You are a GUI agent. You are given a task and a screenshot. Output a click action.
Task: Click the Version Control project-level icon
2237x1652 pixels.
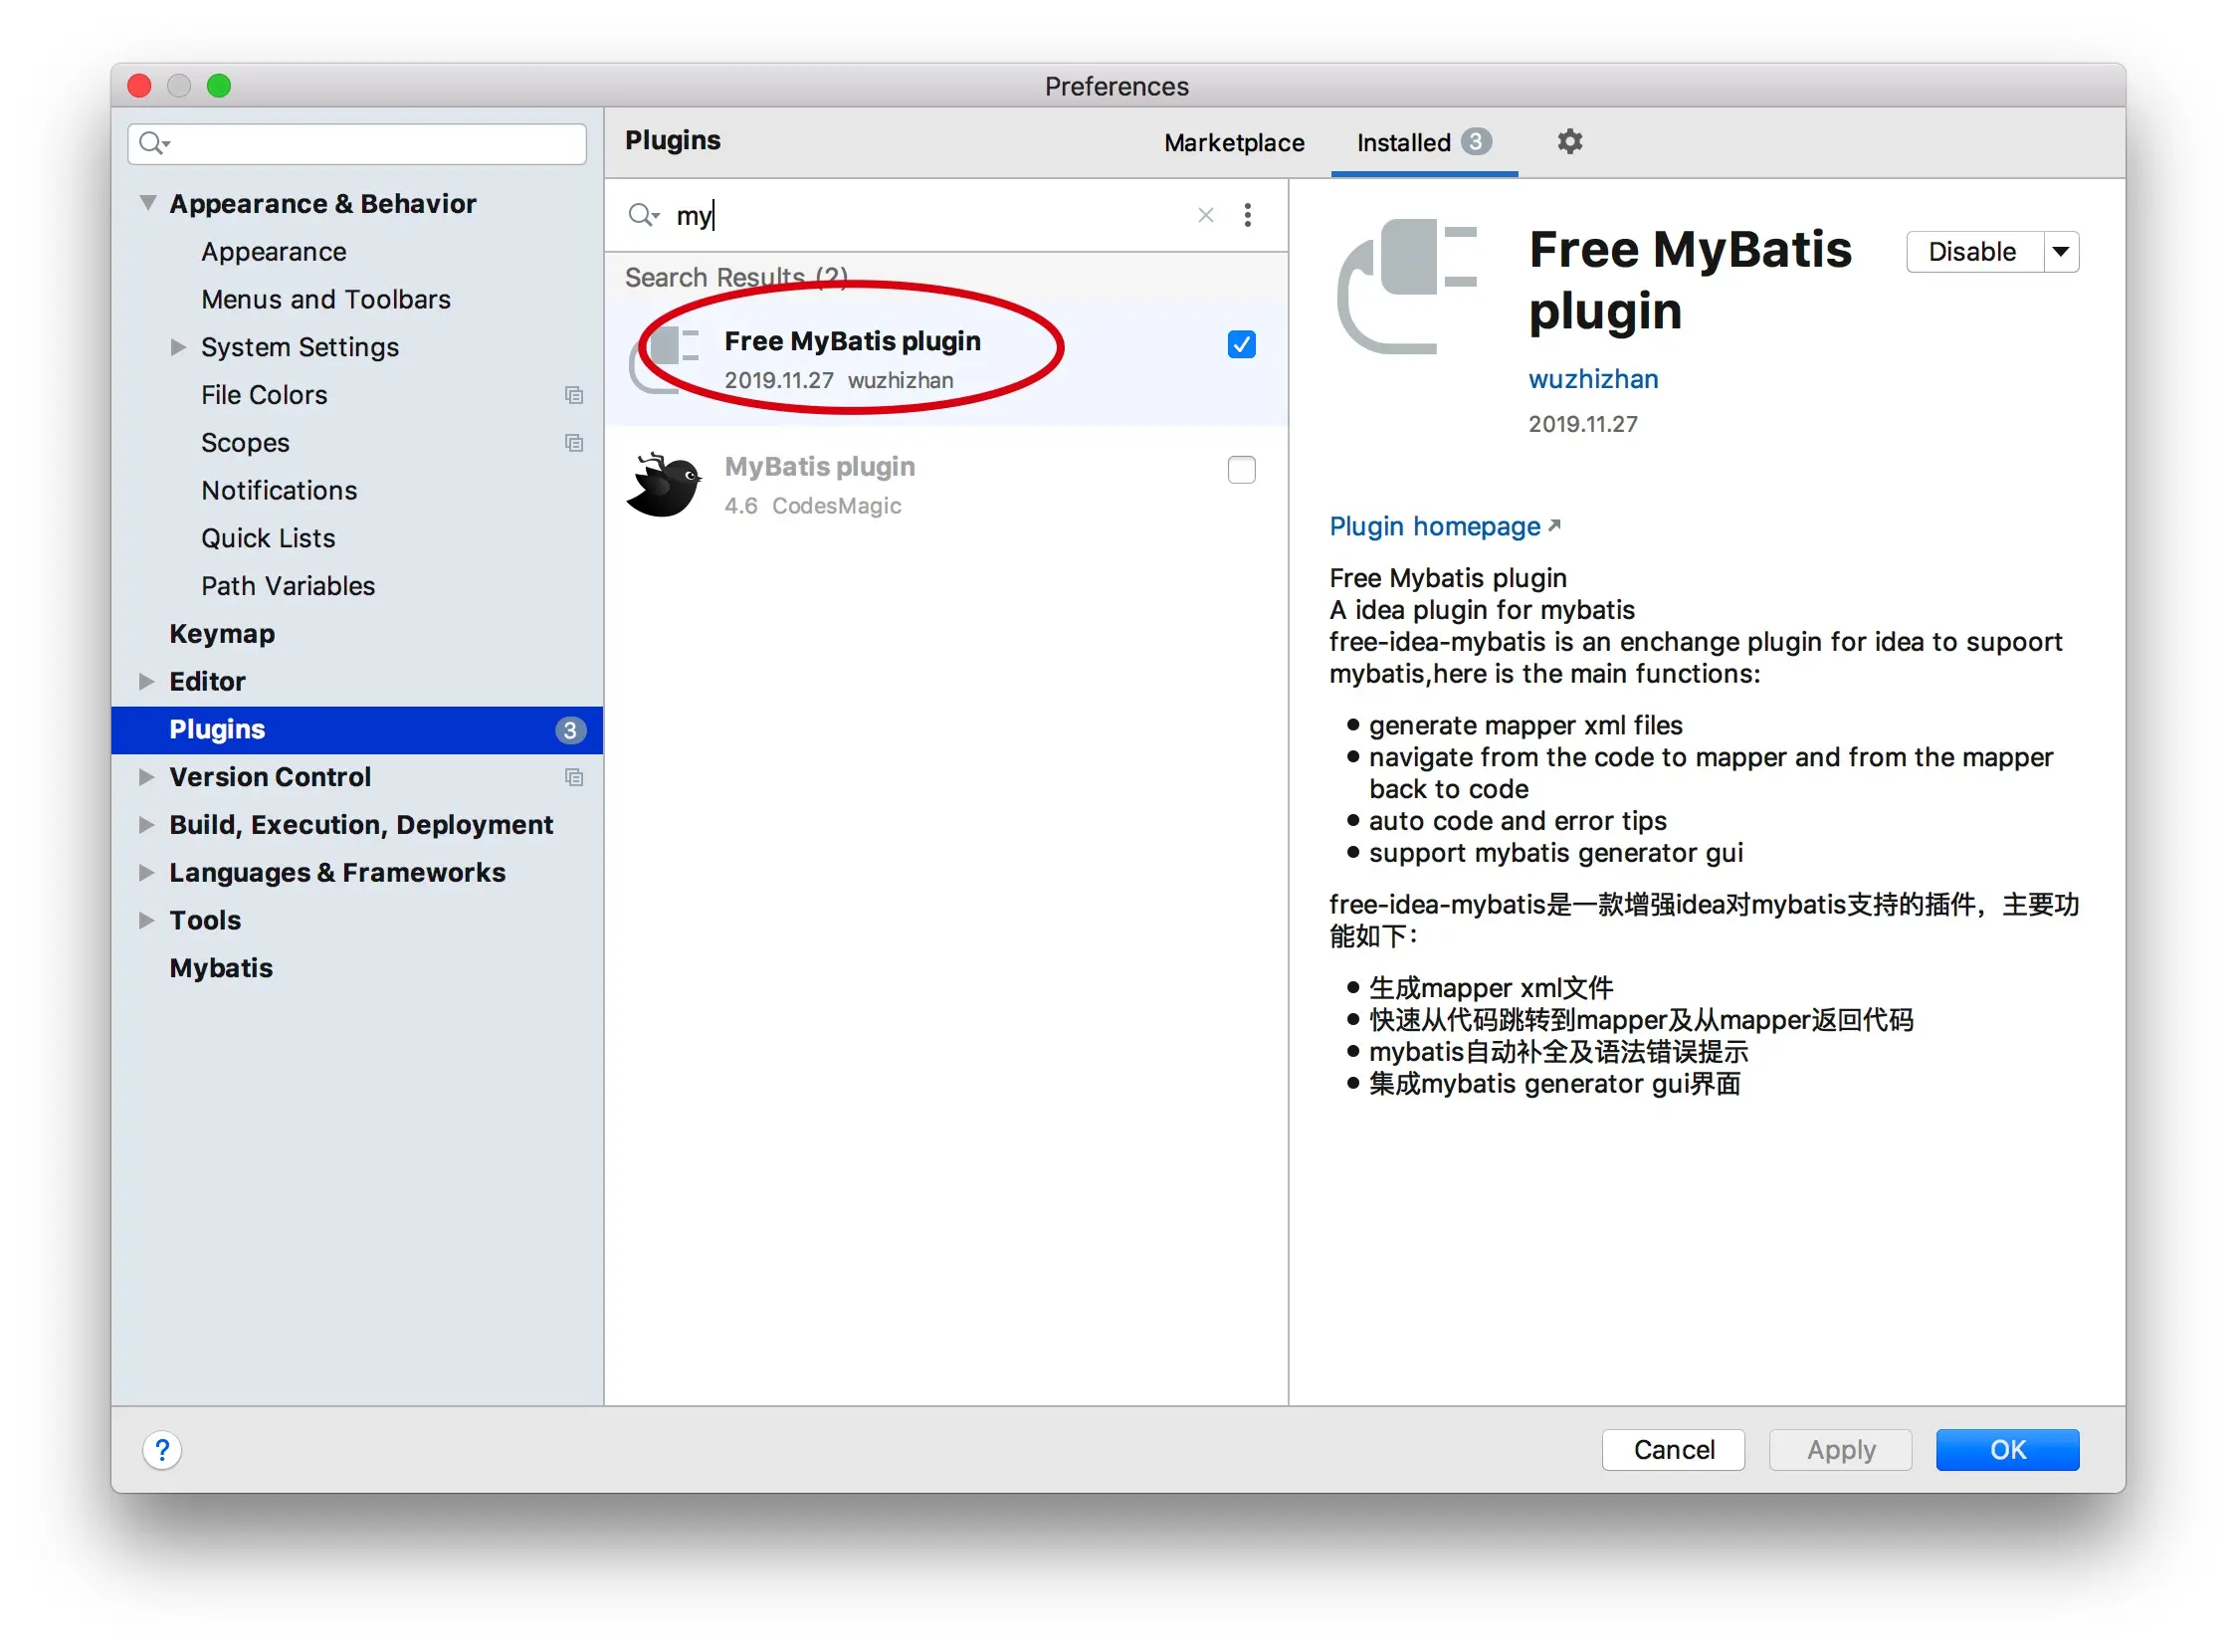574,777
